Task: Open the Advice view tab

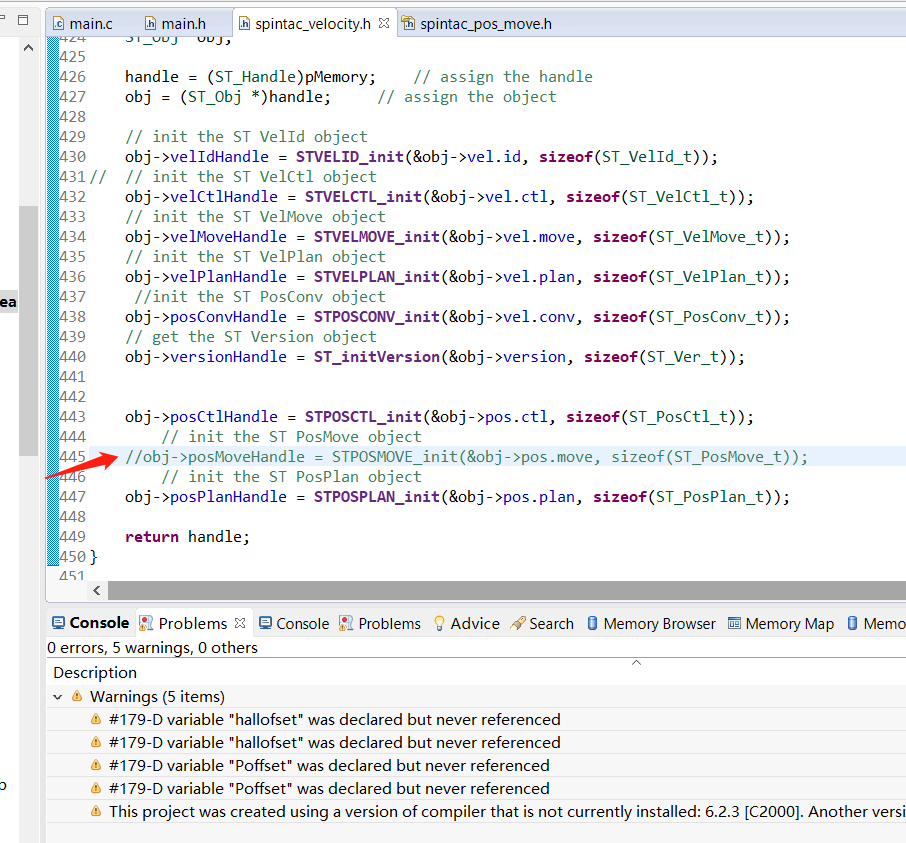Action: (466, 623)
